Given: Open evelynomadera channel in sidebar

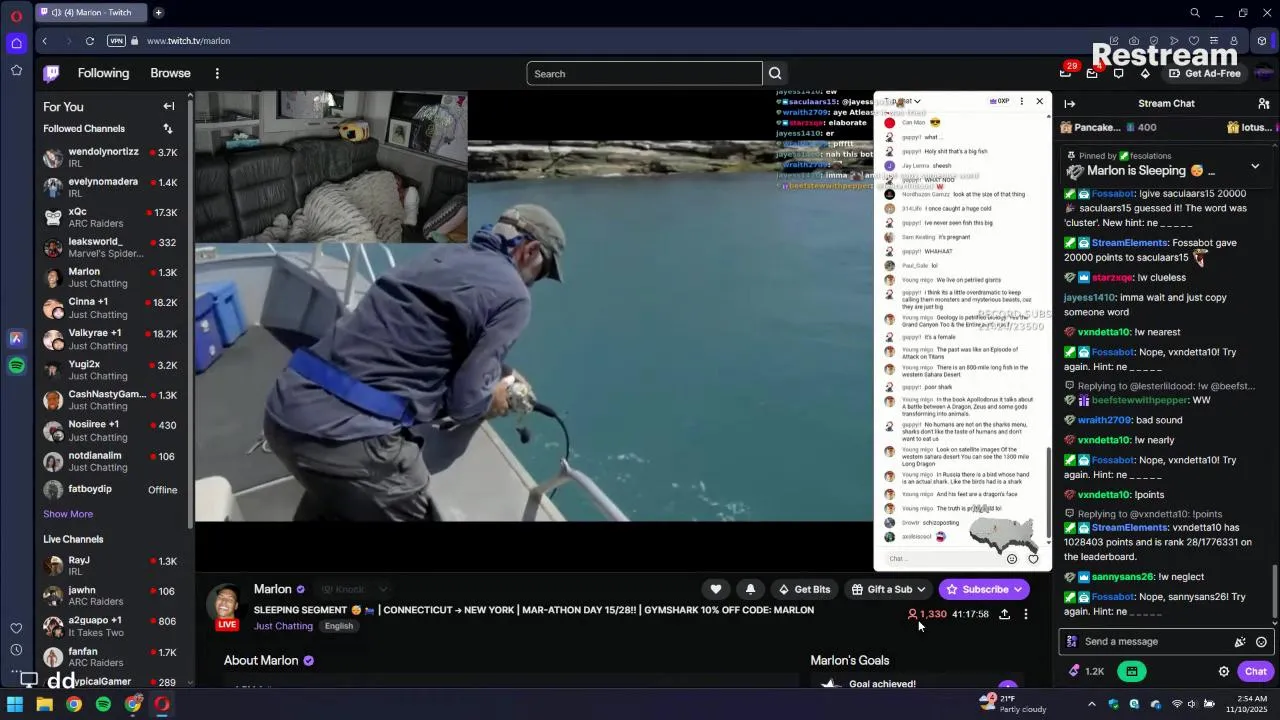Looking at the screenshot, I should tap(110, 188).
